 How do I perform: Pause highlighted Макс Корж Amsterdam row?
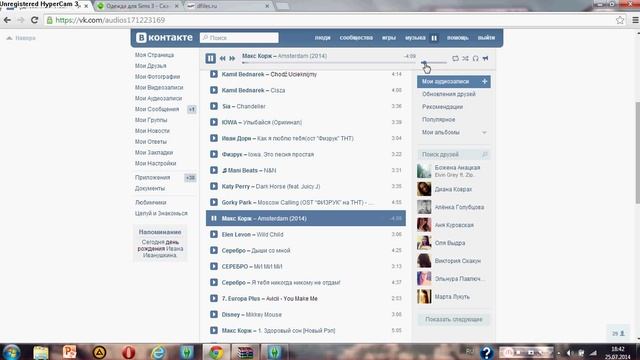pos(213,218)
